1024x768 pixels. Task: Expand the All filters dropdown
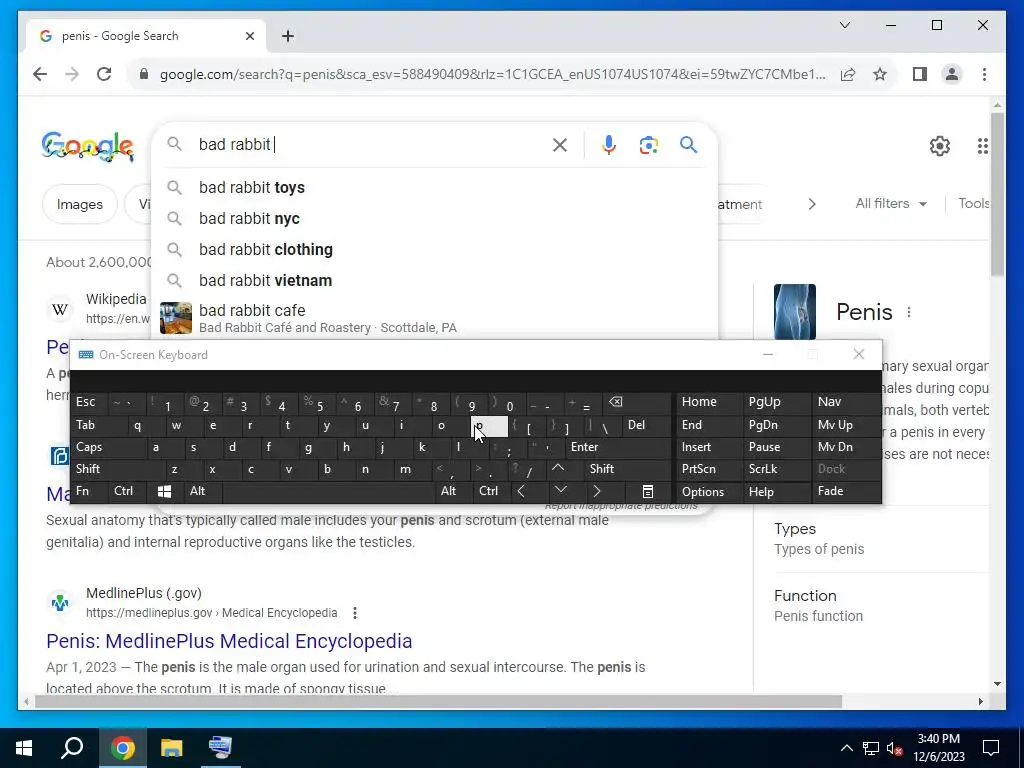(891, 204)
